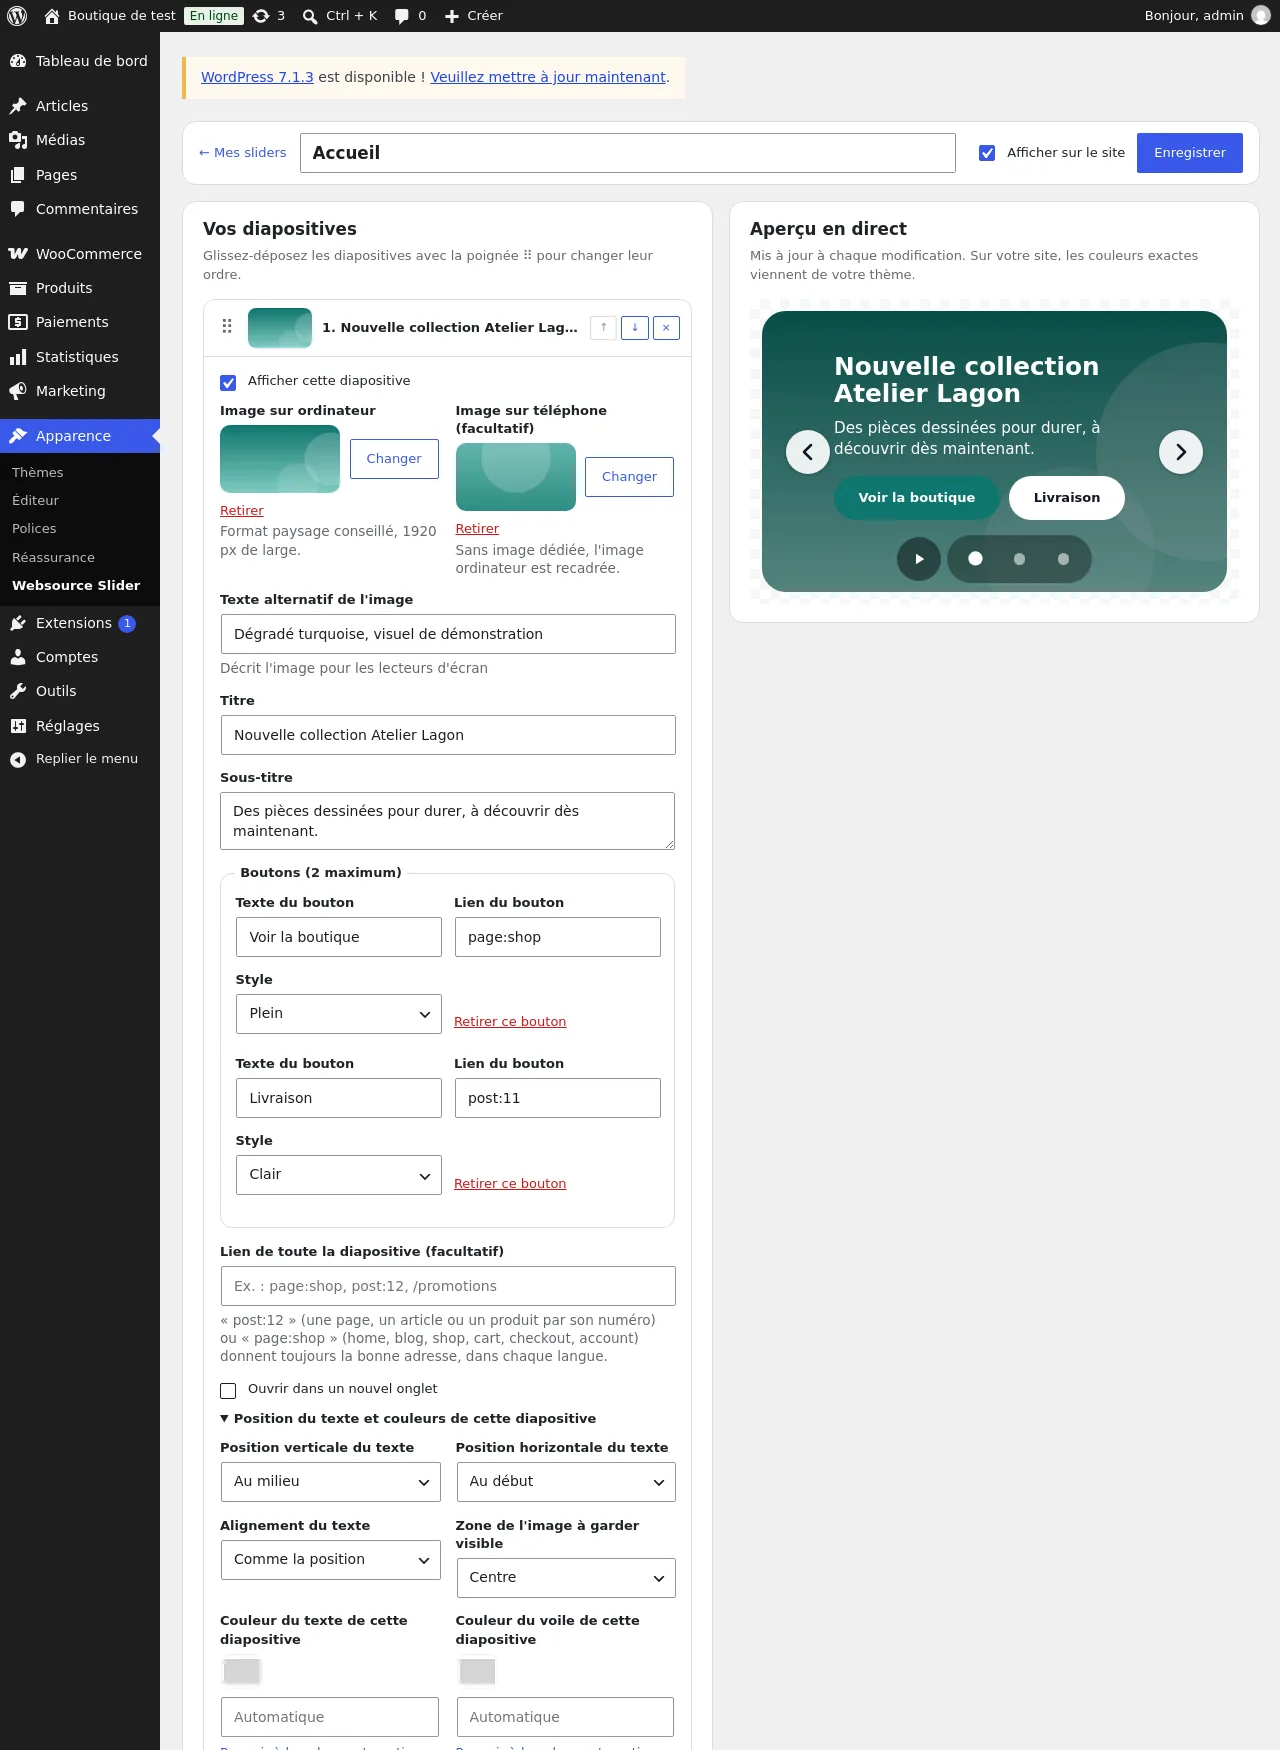Open Position horizontale du texte dropdown
Image resolution: width=1280 pixels, height=1750 pixels.
(x=566, y=1482)
